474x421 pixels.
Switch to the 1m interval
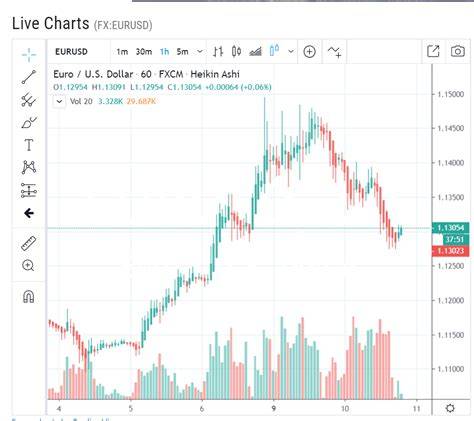122,52
